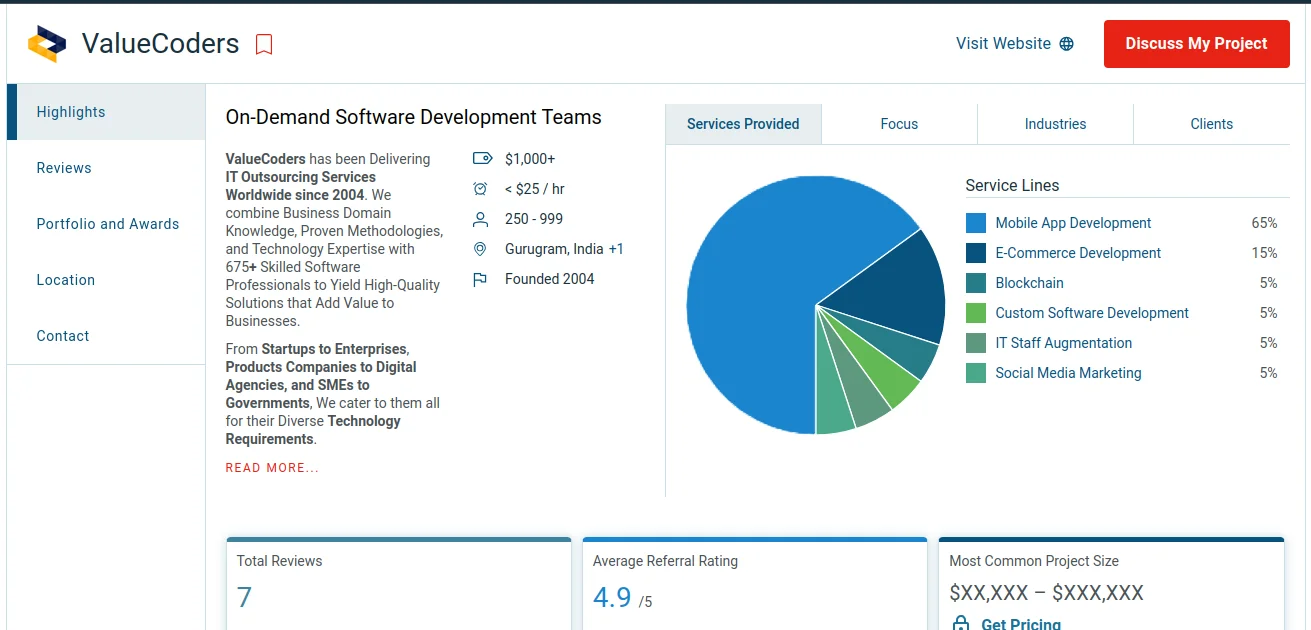Click the price tag icon next to $1,000+
1311x630 pixels.
tap(482, 159)
